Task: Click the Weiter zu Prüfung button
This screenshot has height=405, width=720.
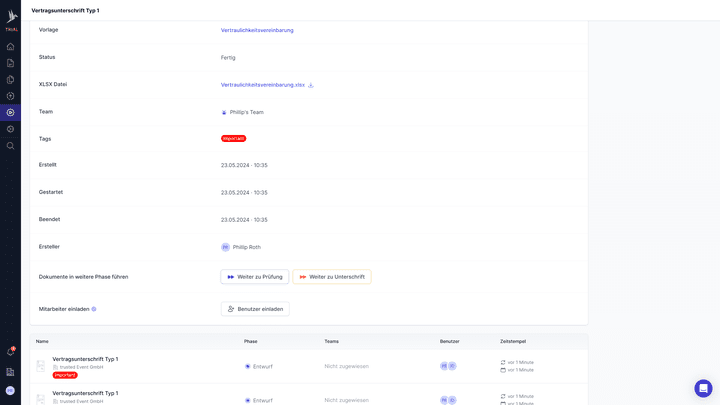Action: [x=255, y=277]
